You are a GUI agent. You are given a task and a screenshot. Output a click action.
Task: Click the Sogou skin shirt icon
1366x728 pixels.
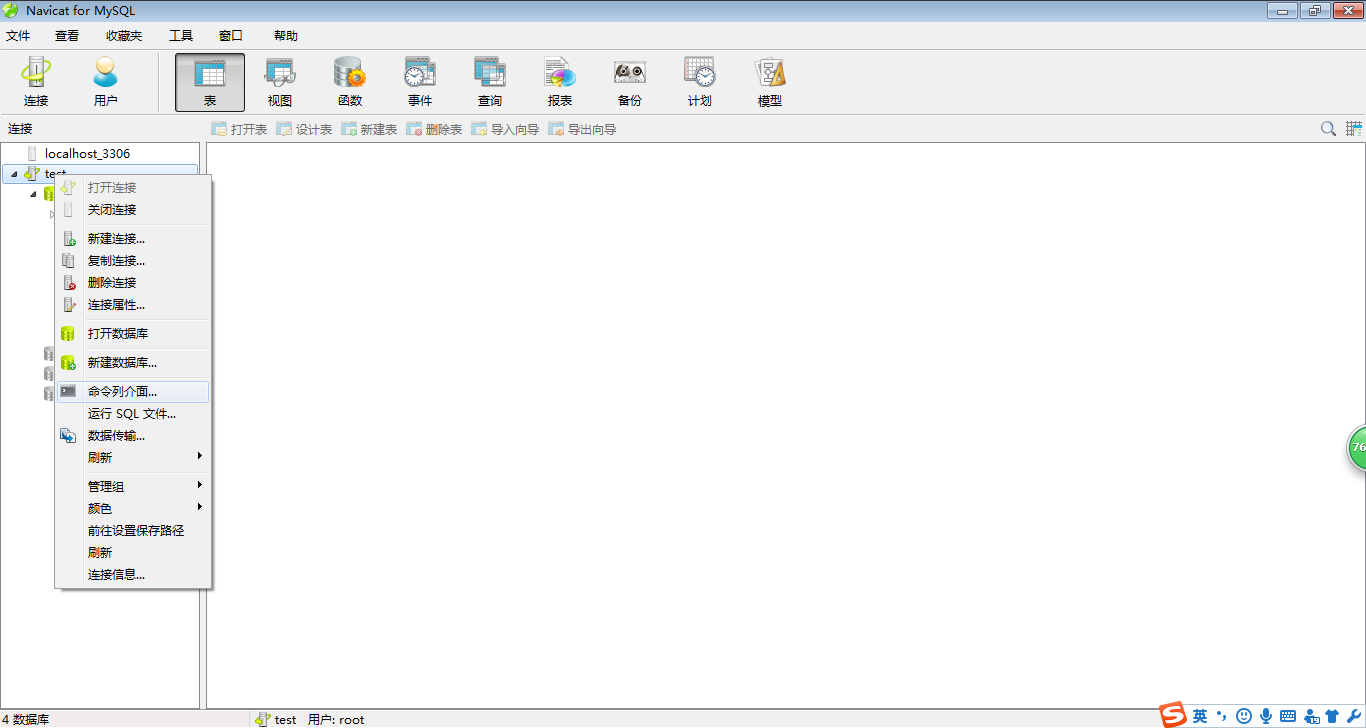1332,716
